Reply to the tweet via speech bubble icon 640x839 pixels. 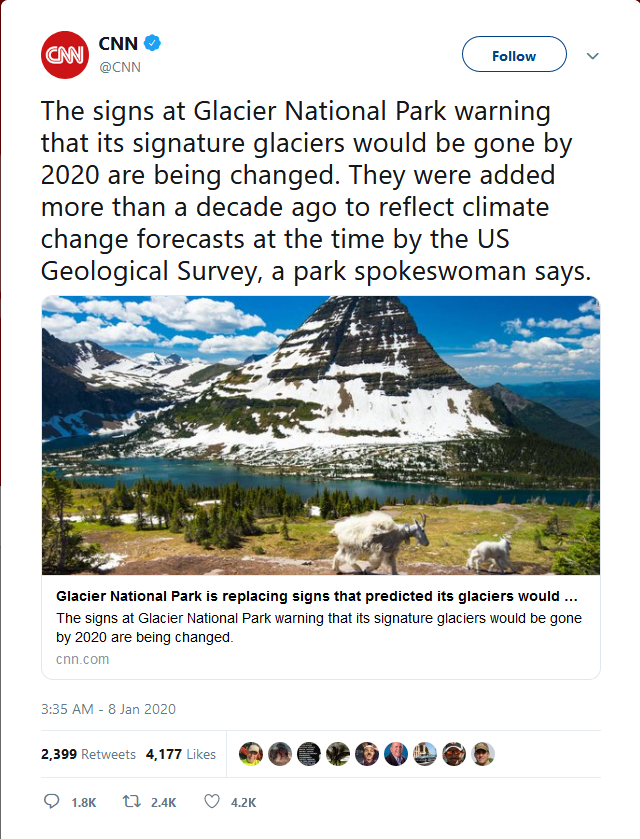click(x=52, y=802)
